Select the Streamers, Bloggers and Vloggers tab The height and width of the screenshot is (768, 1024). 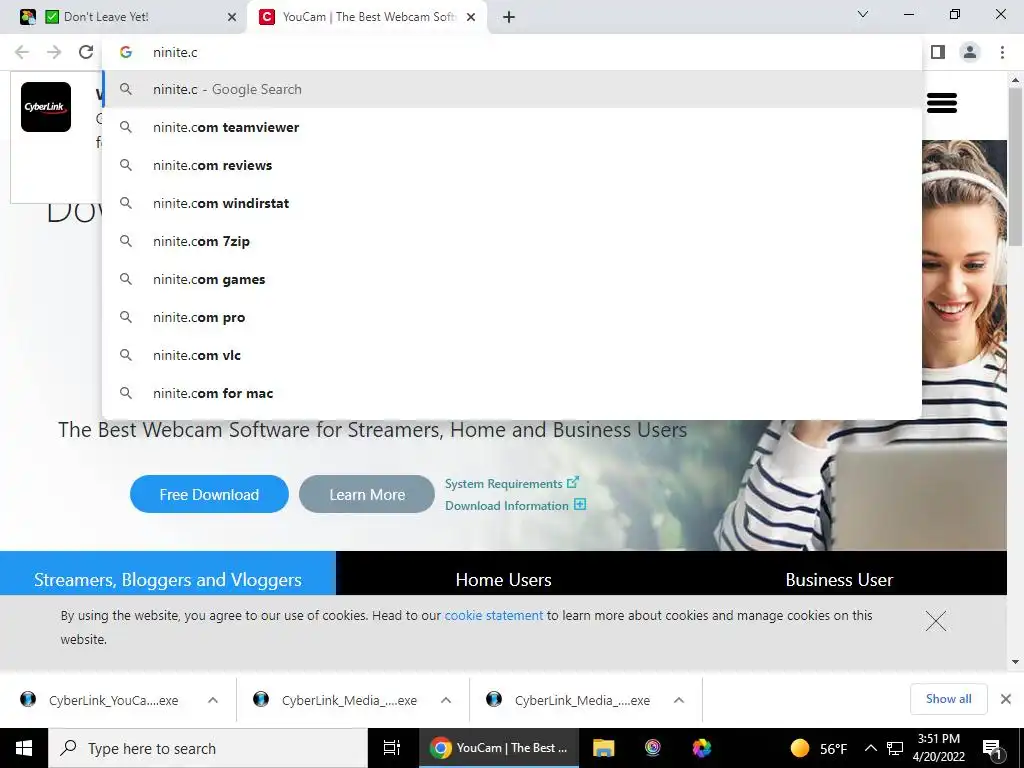(x=168, y=573)
